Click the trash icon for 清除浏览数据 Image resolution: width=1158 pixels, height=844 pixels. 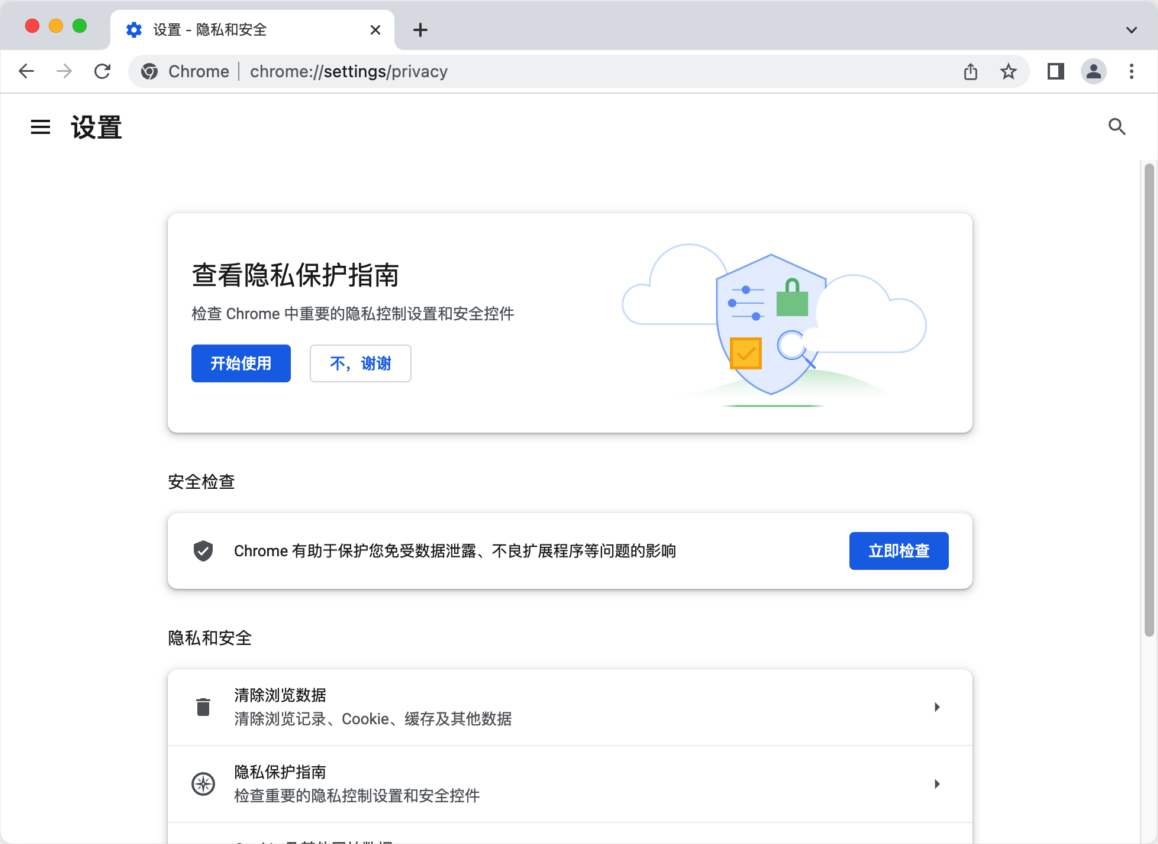(203, 707)
